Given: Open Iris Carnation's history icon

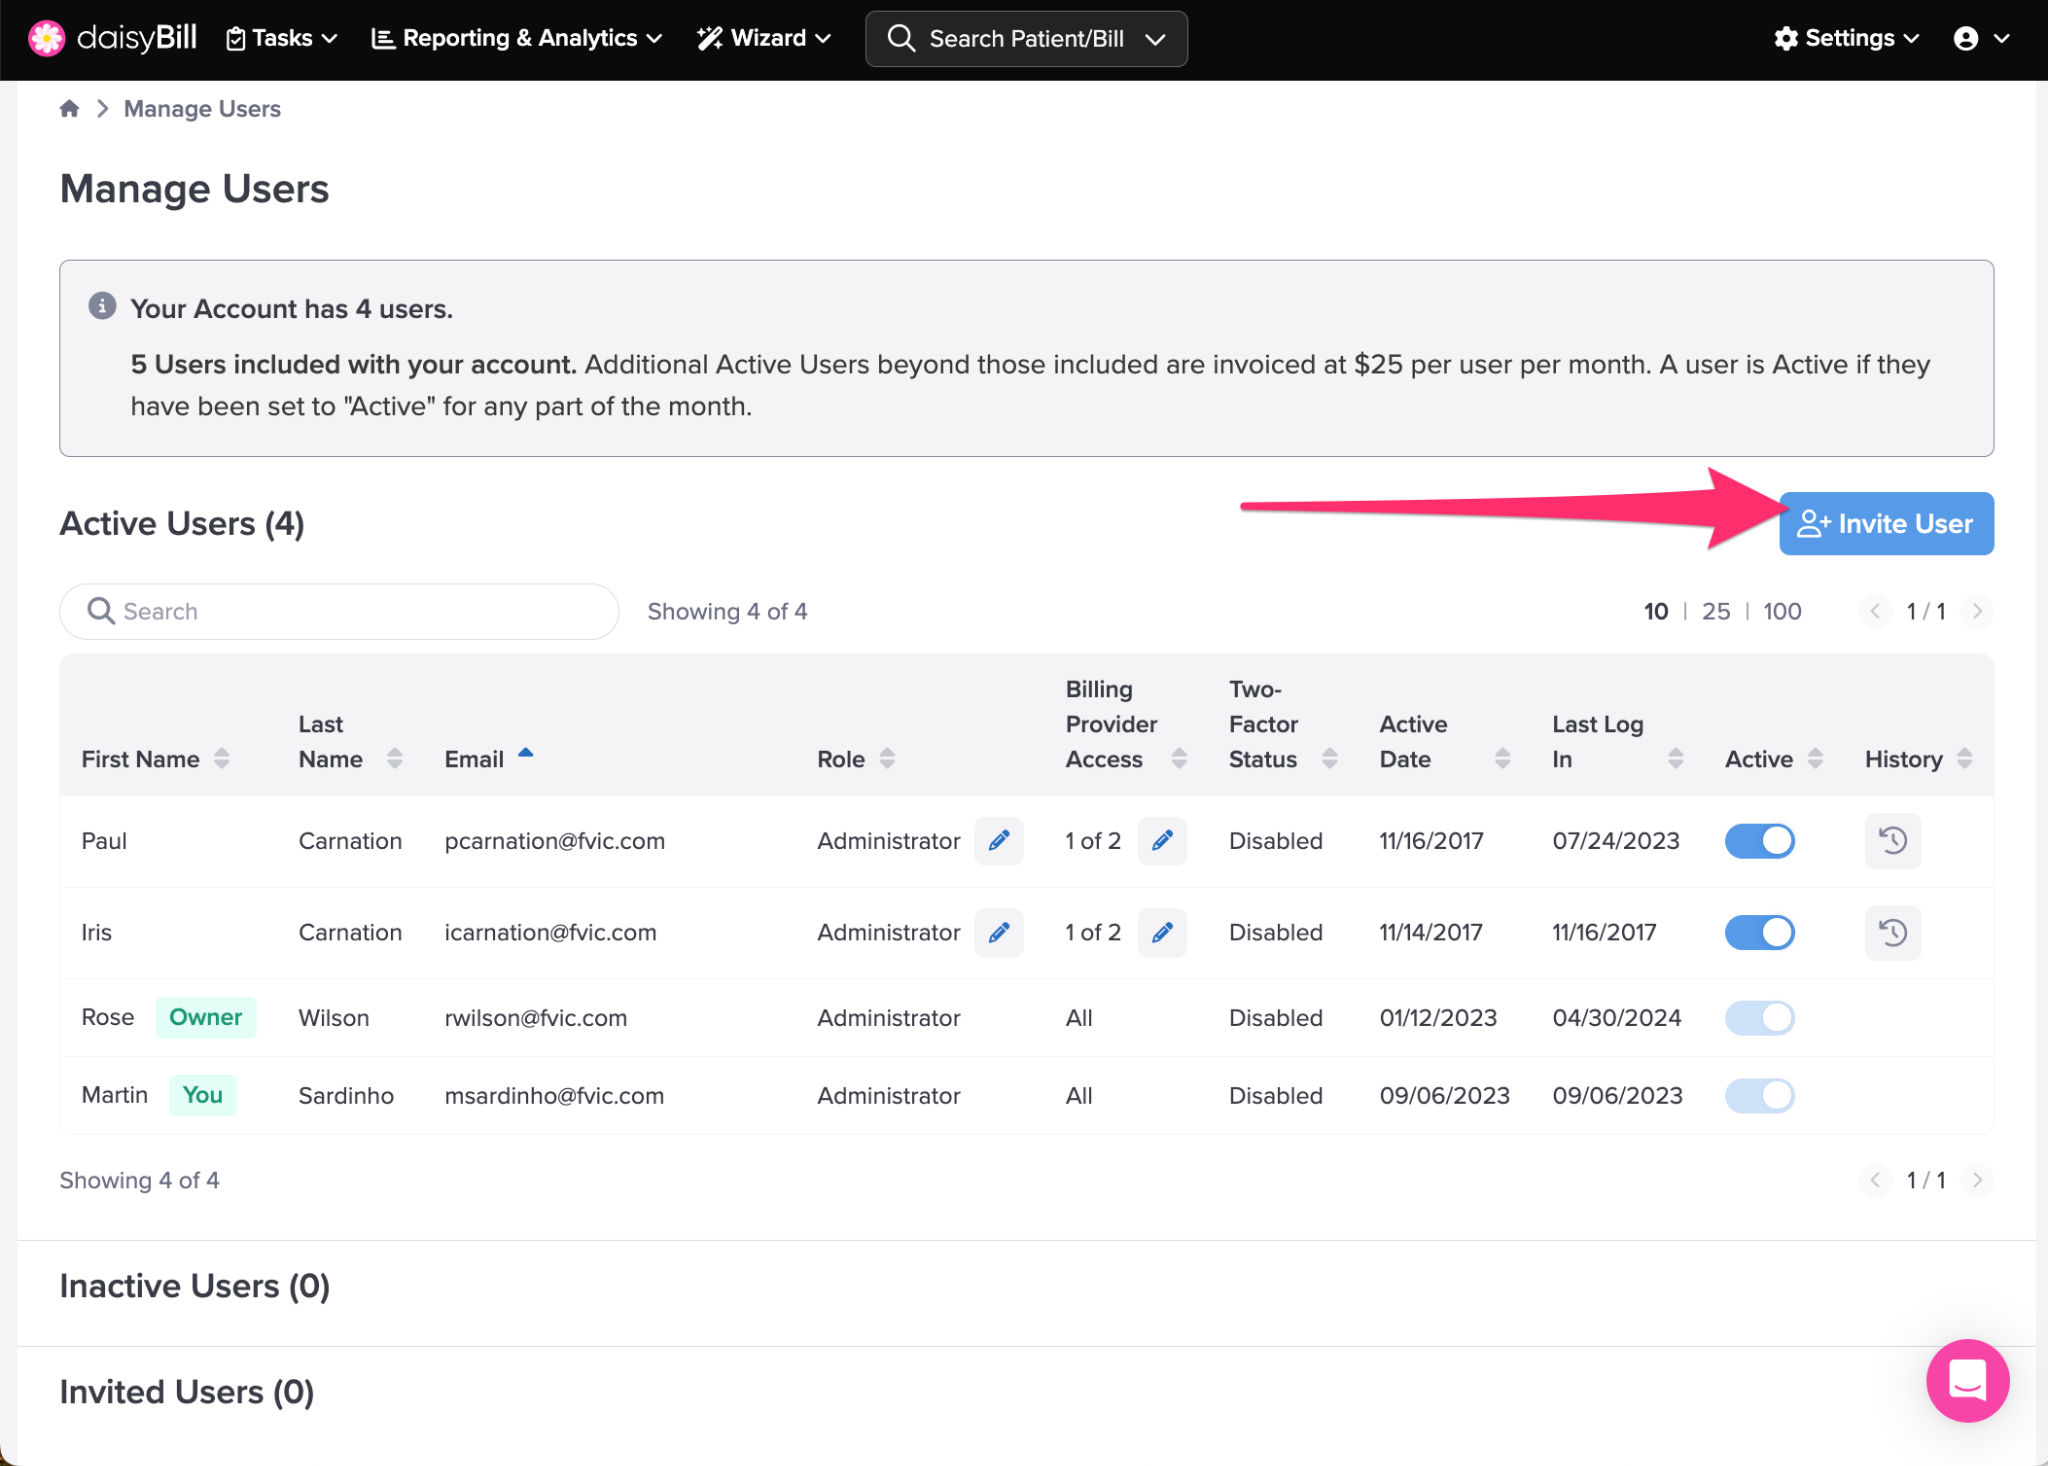Looking at the screenshot, I should click(1892, 932).
